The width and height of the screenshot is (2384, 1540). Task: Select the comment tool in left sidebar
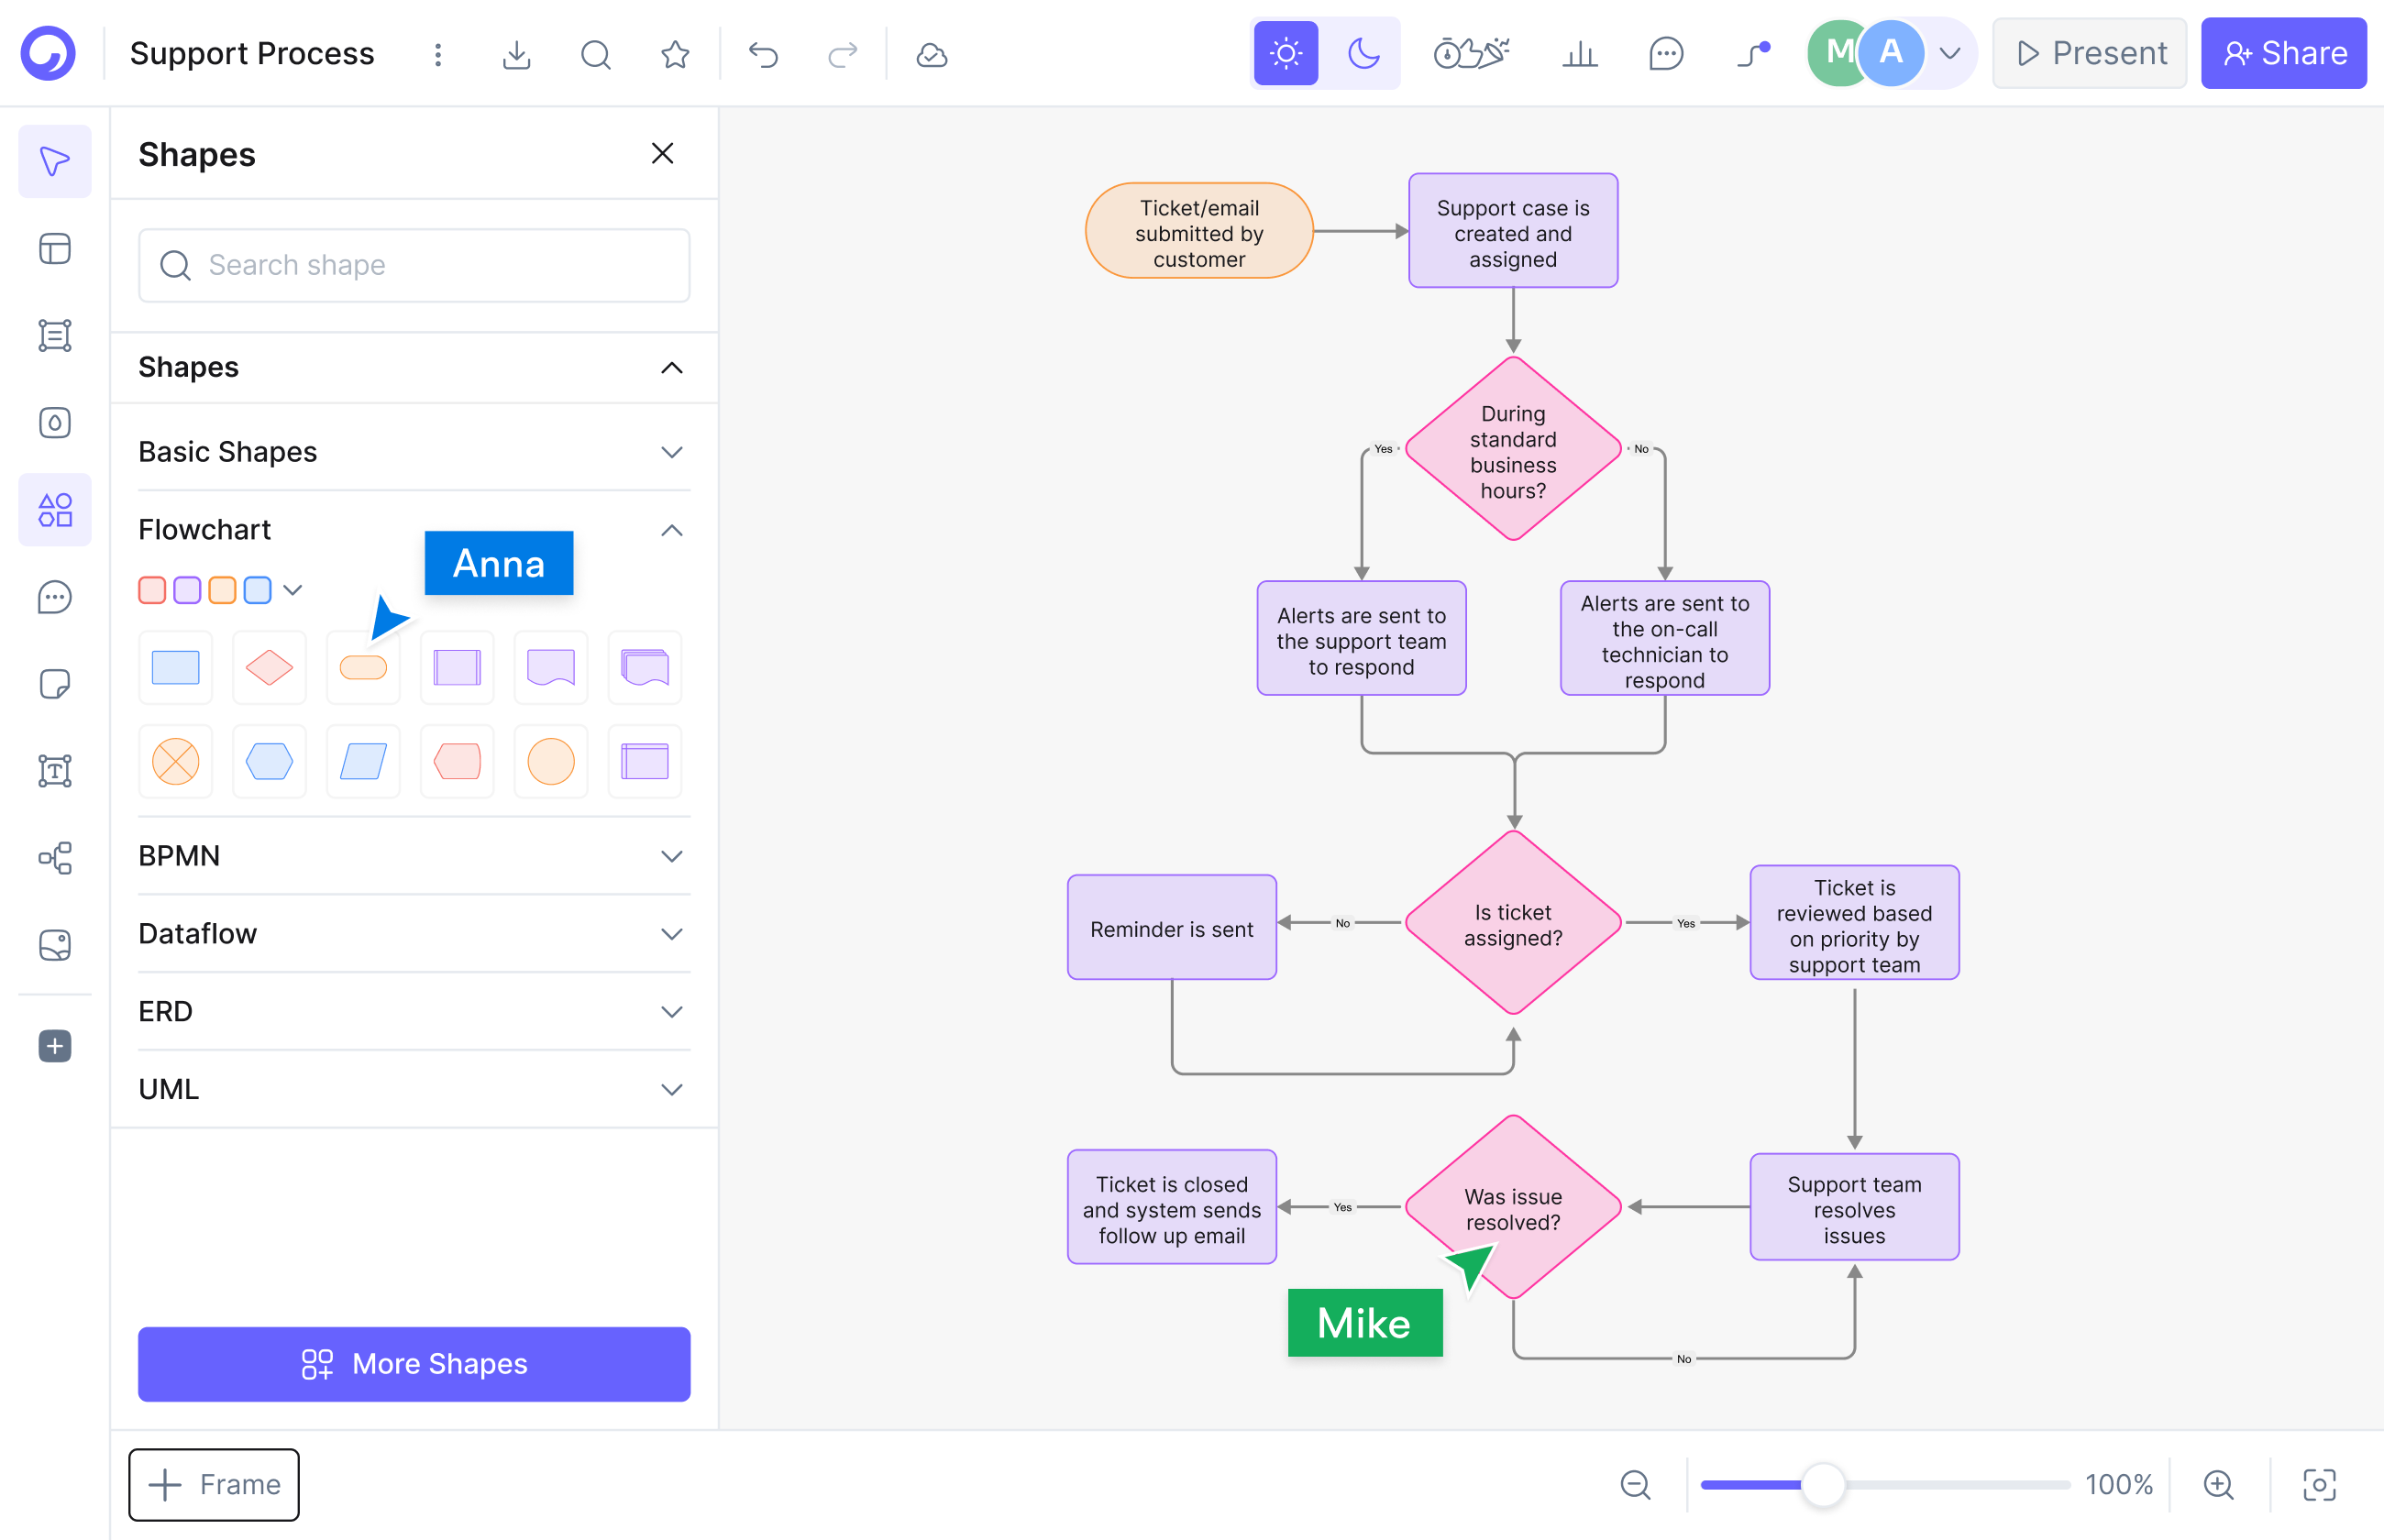(55, 597)
